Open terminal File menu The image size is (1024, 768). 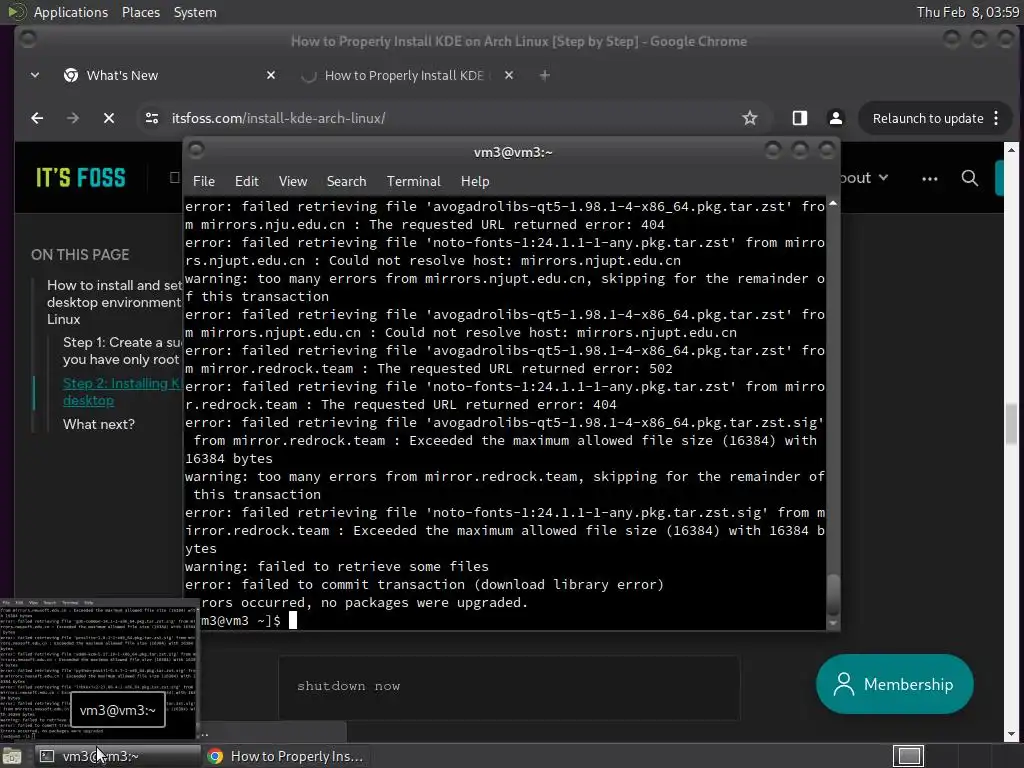click(204, 182)
